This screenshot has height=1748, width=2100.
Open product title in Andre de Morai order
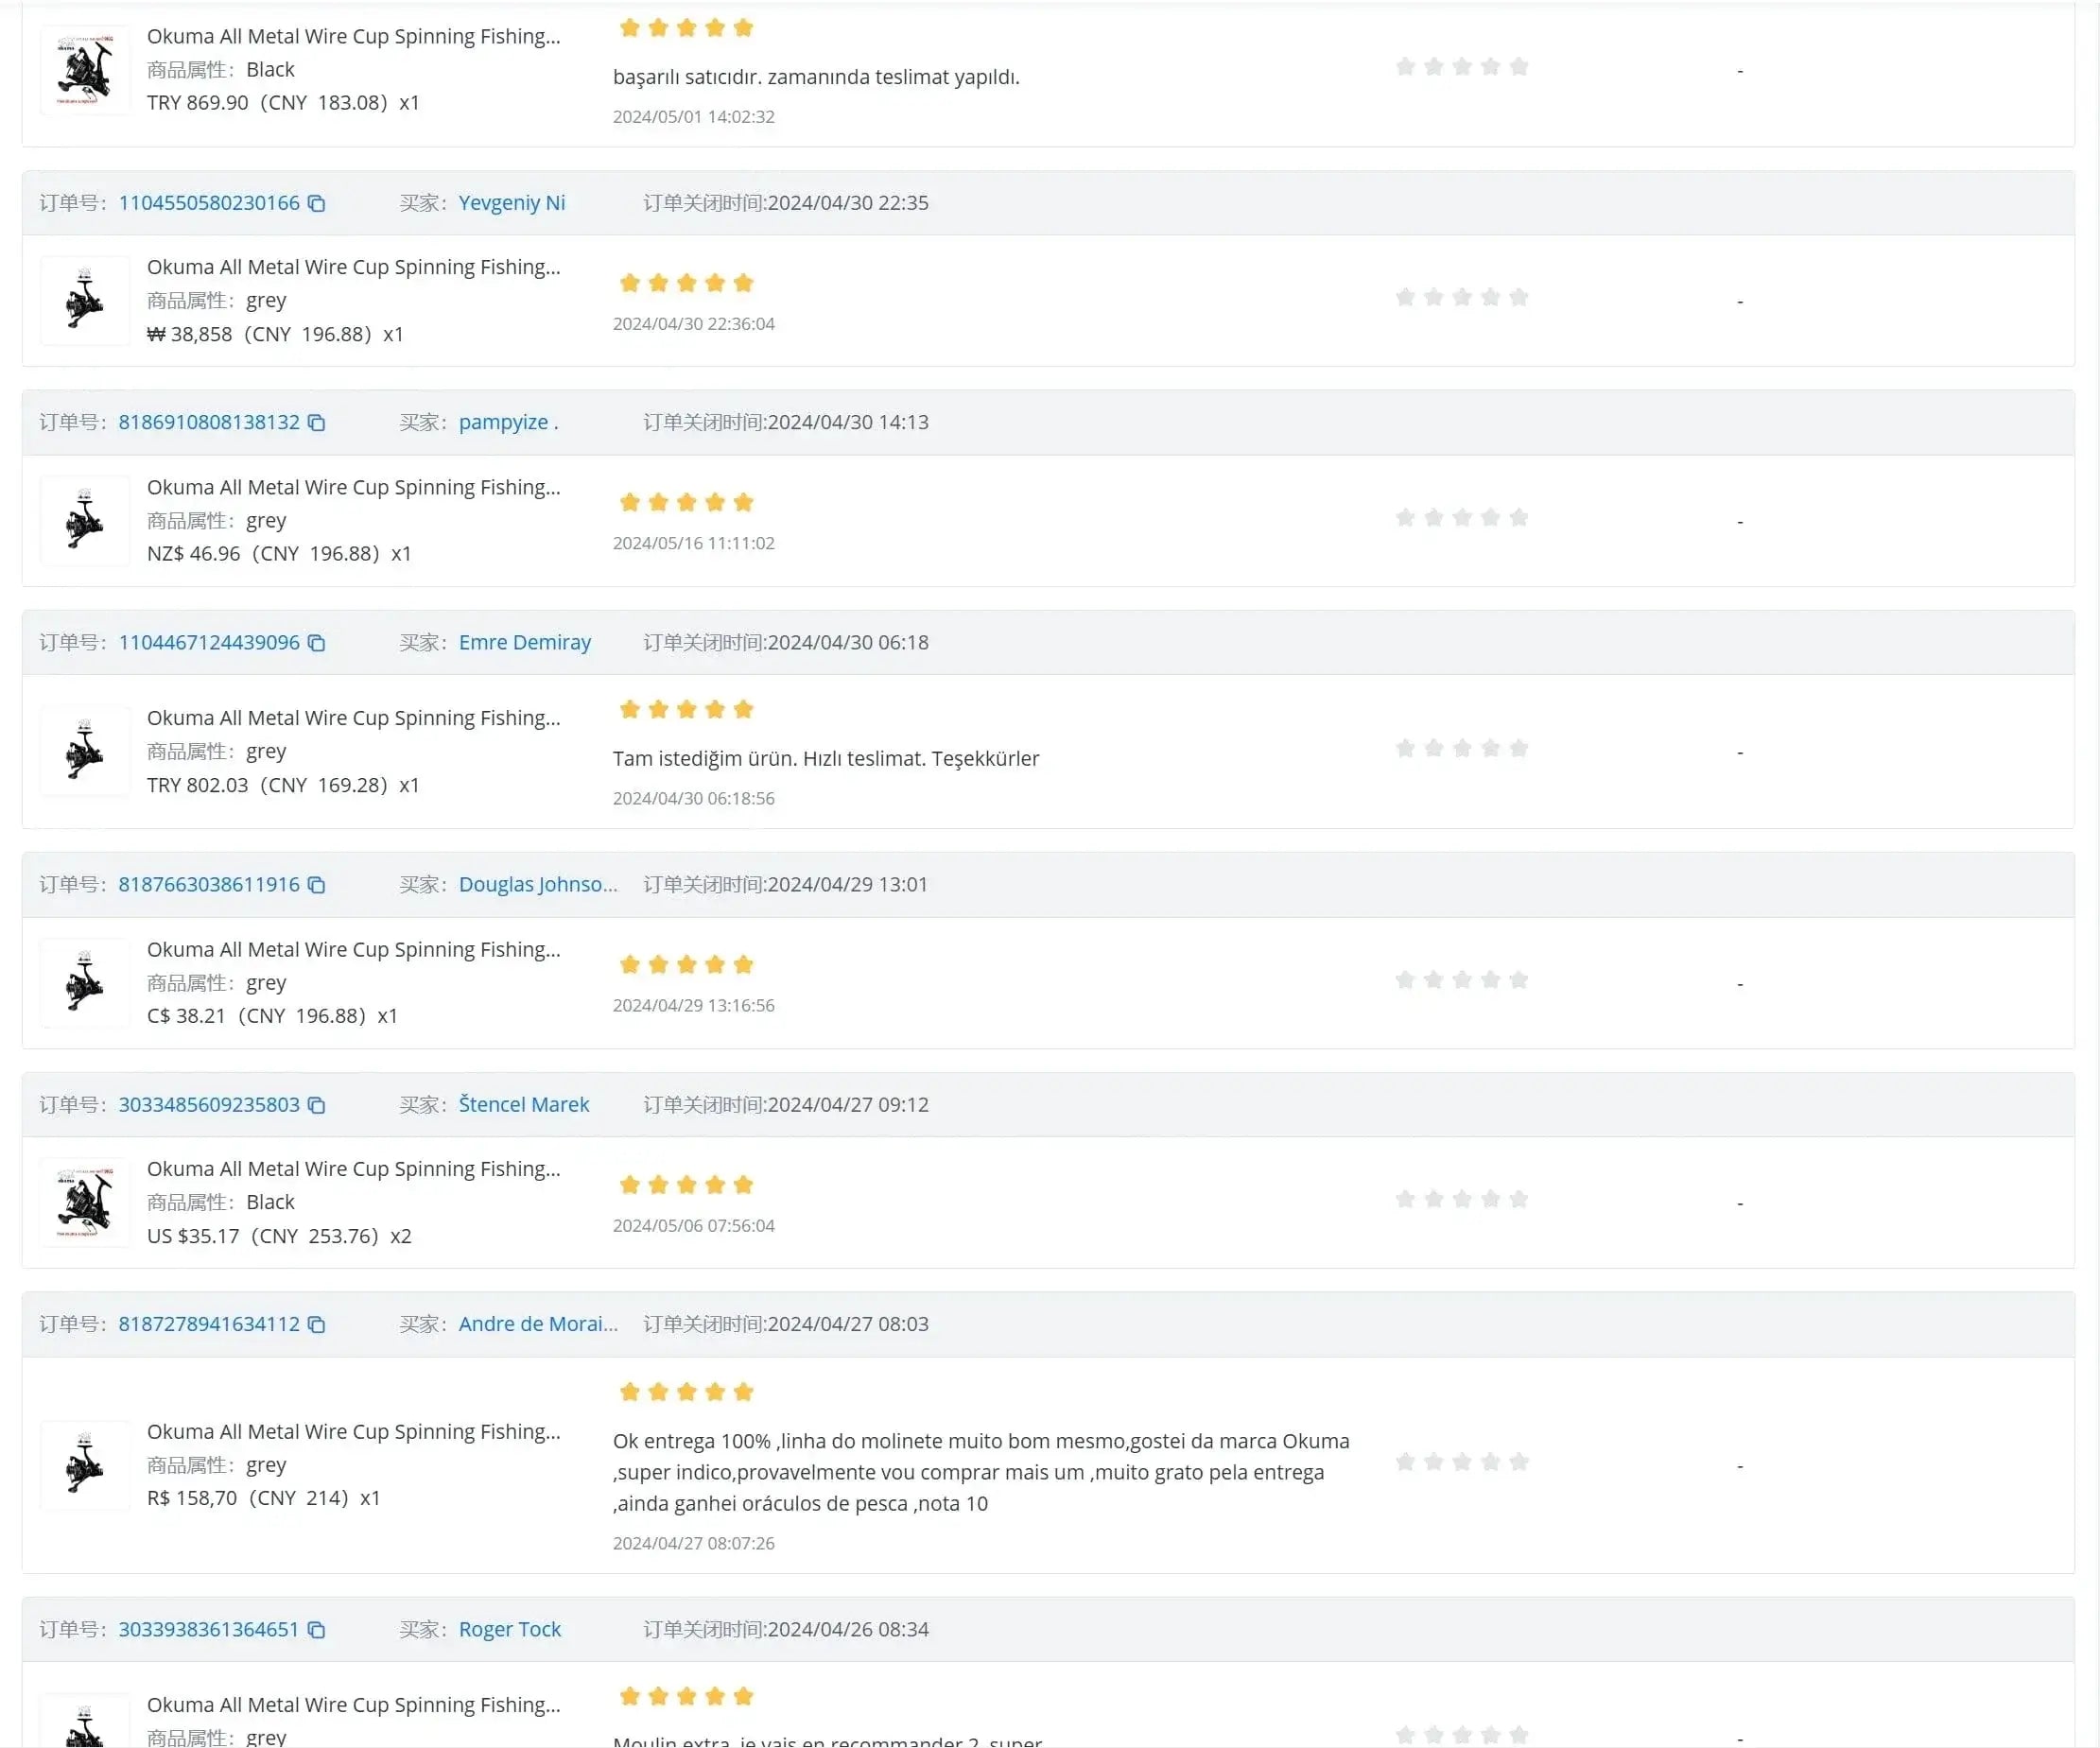tap(353, 1431)
